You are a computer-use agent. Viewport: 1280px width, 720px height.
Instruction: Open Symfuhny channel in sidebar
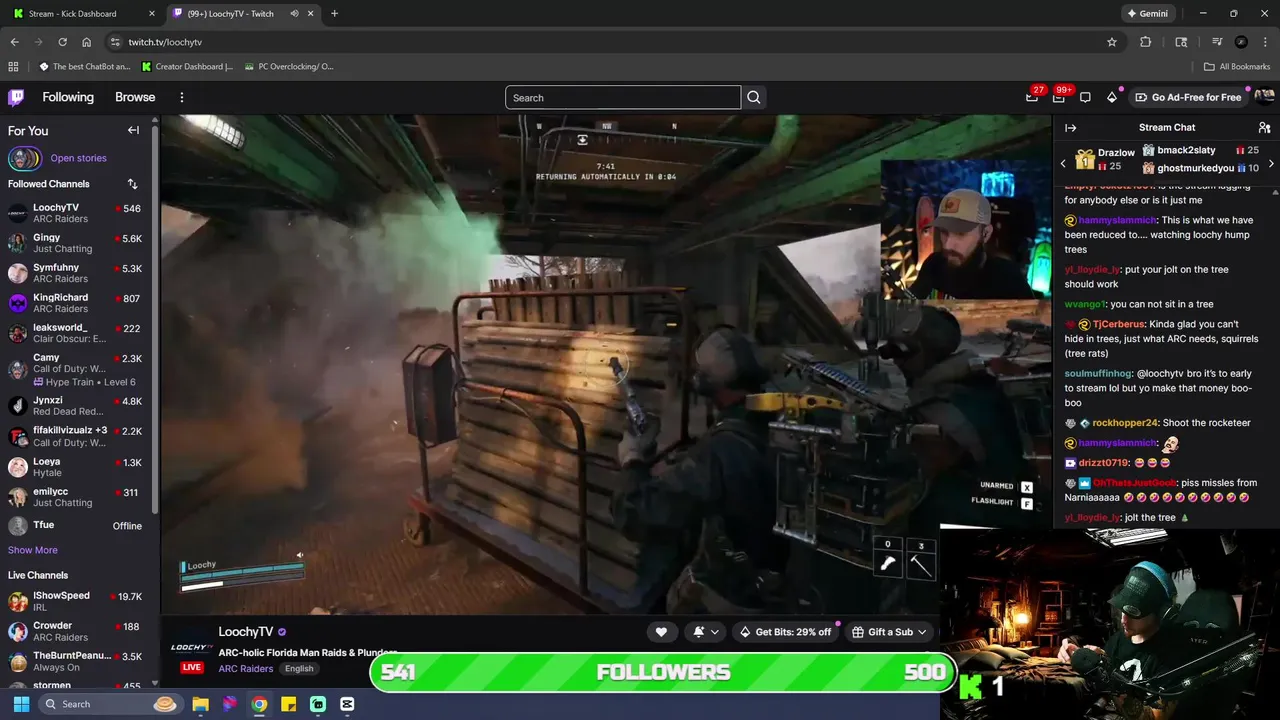coord(75,273)
